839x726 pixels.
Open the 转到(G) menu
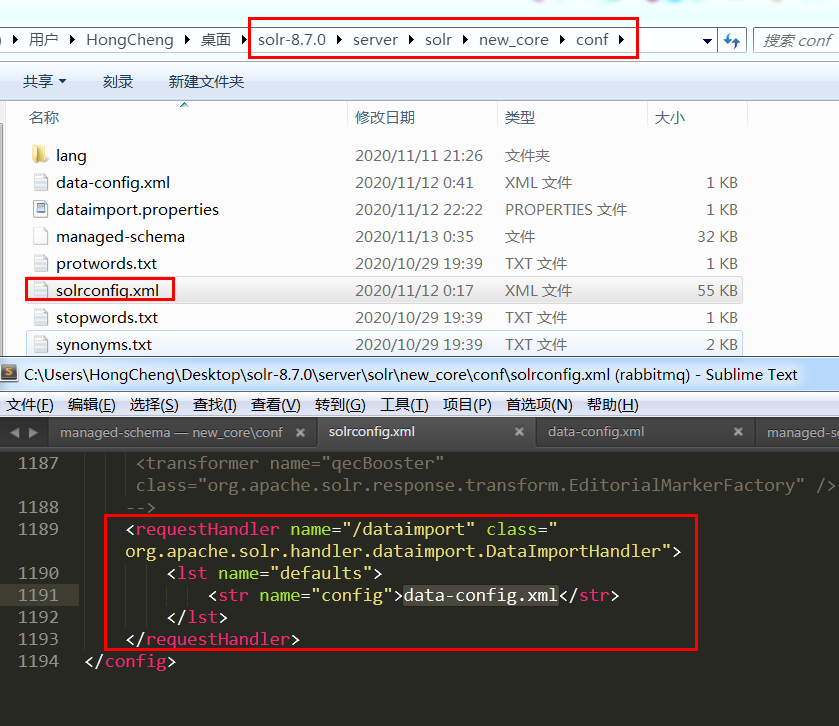pos(340,404)
